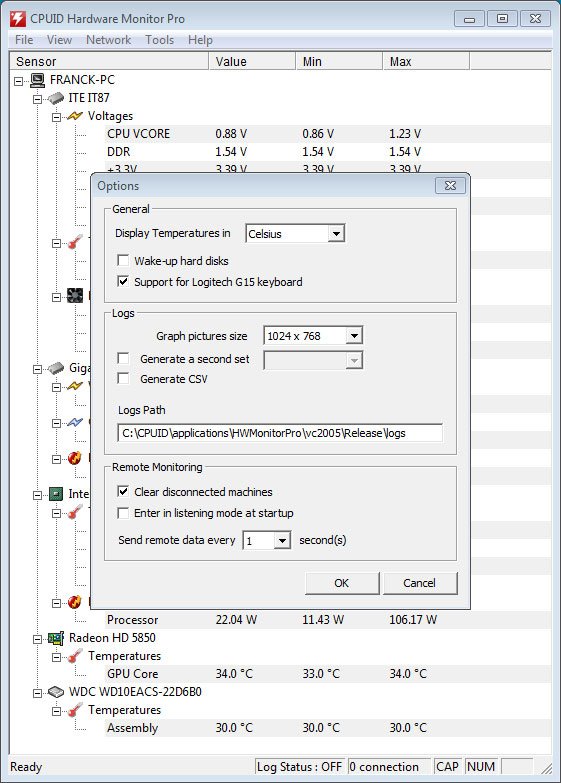
Task: Collapse the WDC WD10EACS-22D6B0 node
Action: (x=37, y=693)
